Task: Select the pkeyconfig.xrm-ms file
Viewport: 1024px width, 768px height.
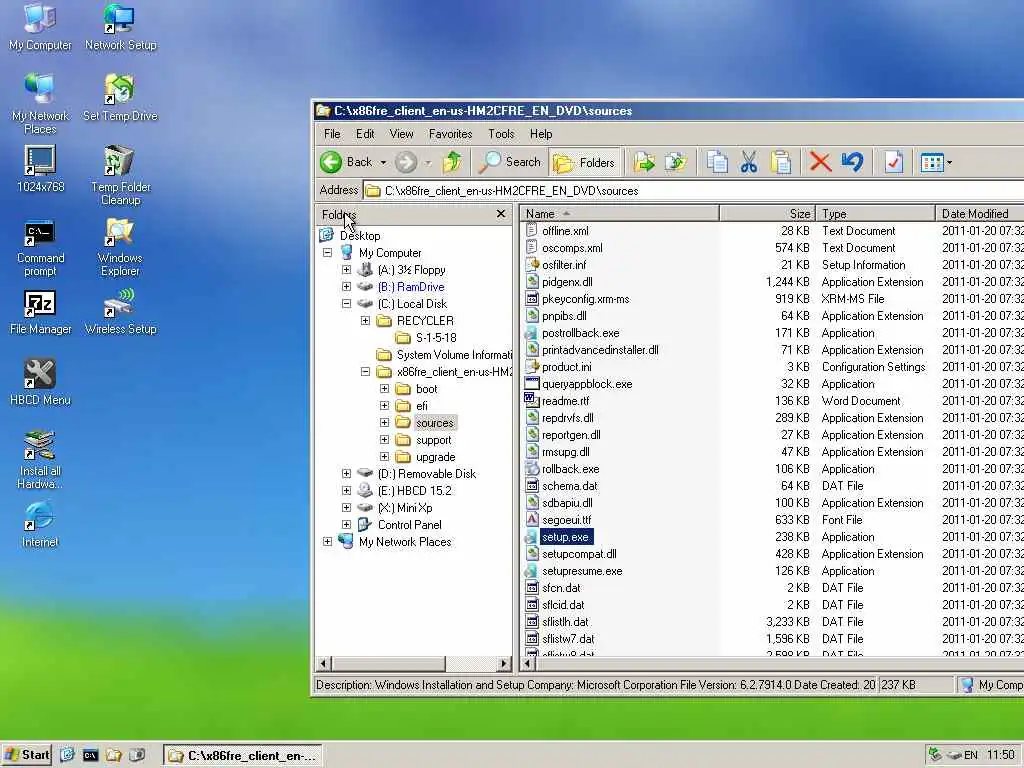Action: coord(586,299)
